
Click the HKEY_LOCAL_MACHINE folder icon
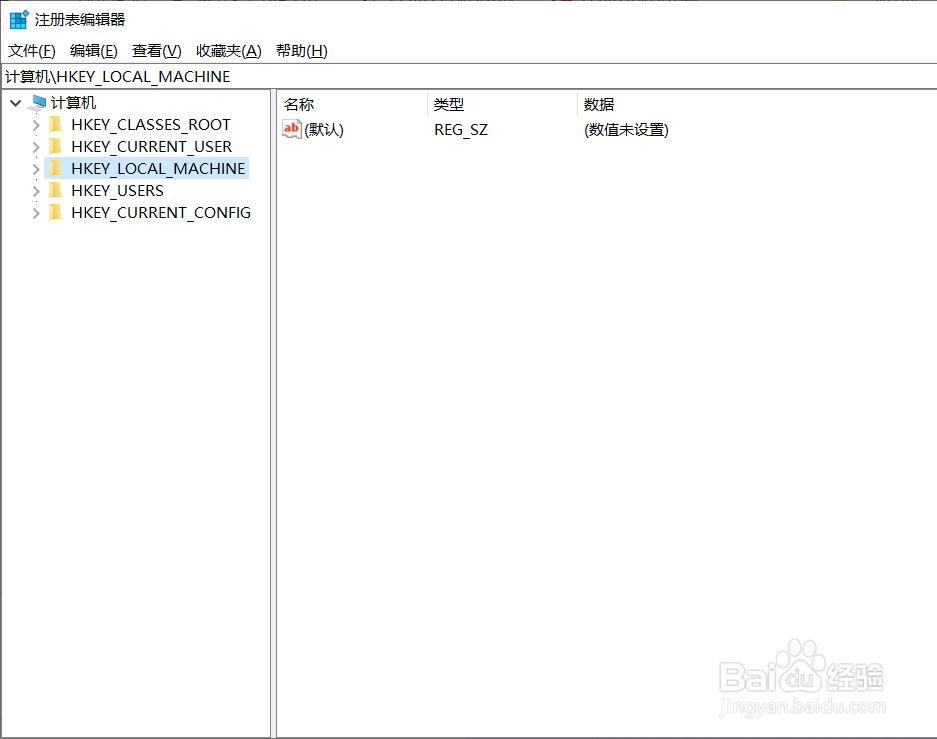point(55,168)
